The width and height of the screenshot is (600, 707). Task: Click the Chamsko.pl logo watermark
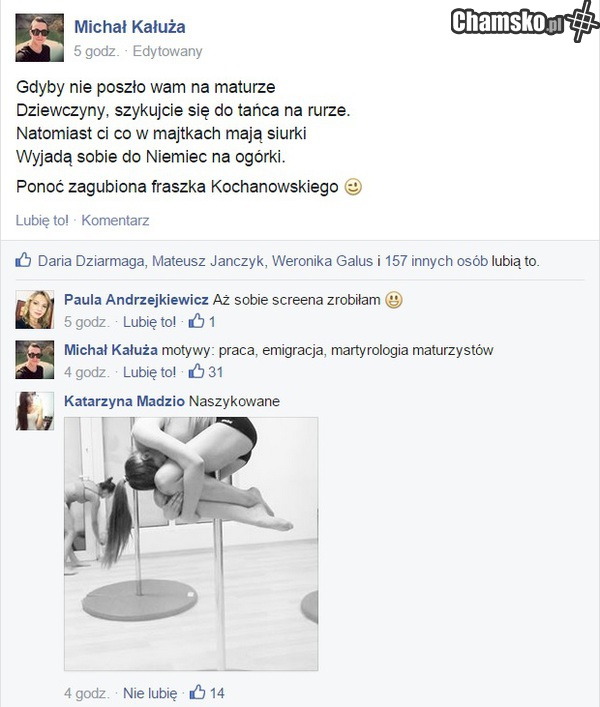pyautogui.click(x=525, y=21)
